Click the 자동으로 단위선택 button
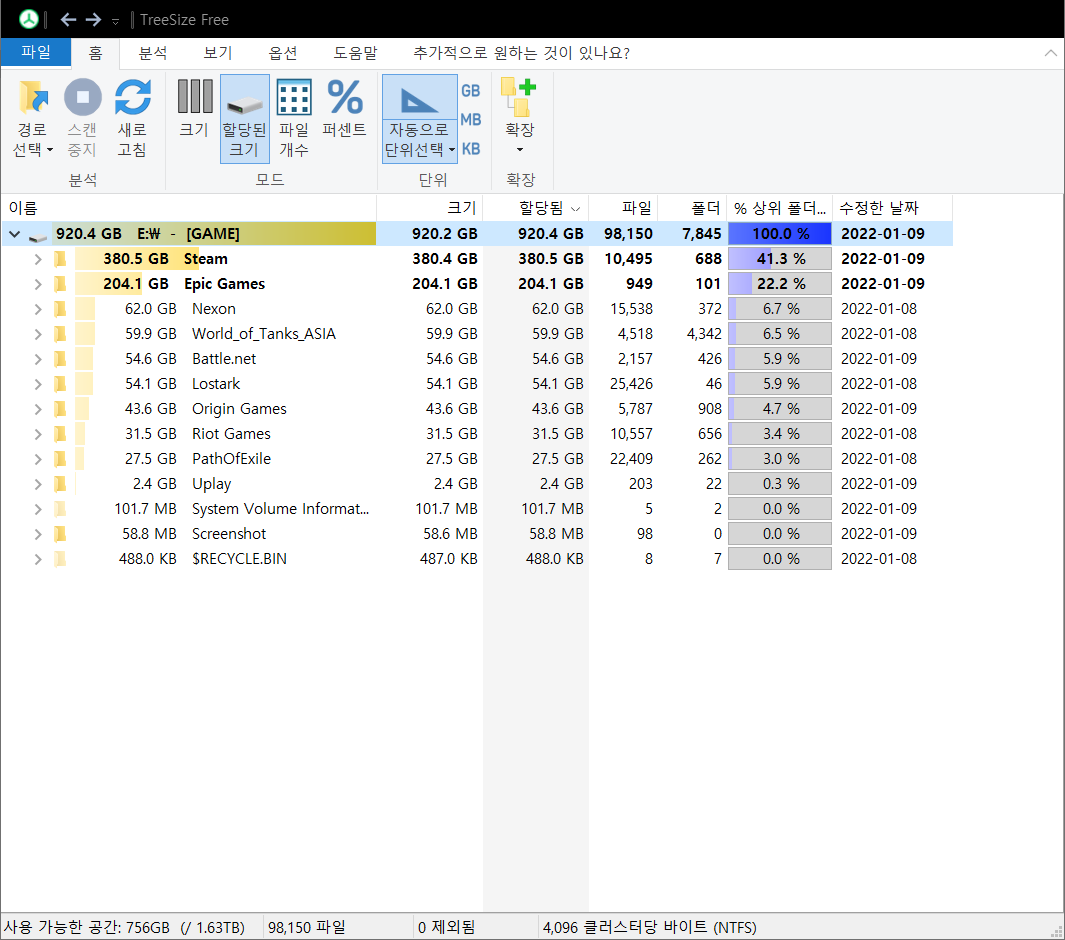1065x940 pixels. pos(419,119)
